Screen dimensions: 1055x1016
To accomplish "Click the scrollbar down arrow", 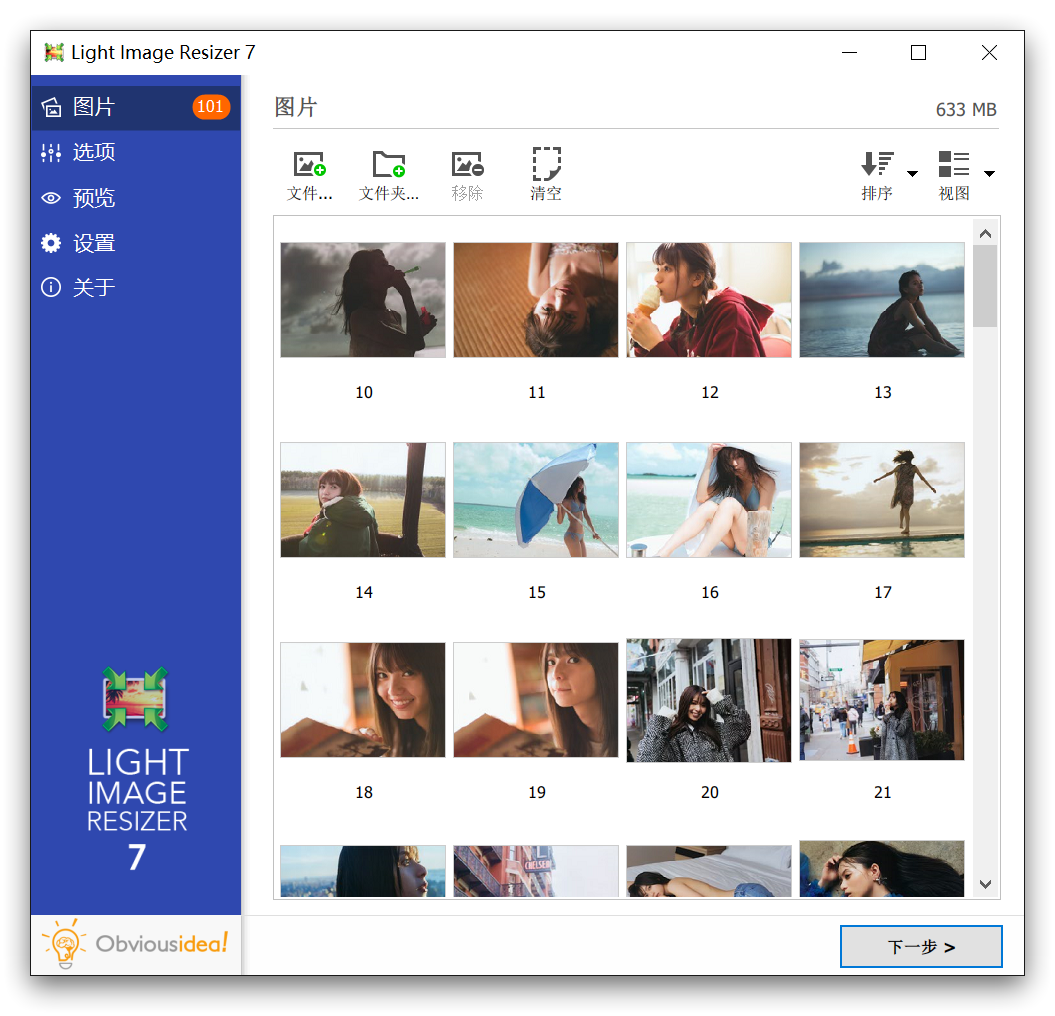I will point(985,884).
